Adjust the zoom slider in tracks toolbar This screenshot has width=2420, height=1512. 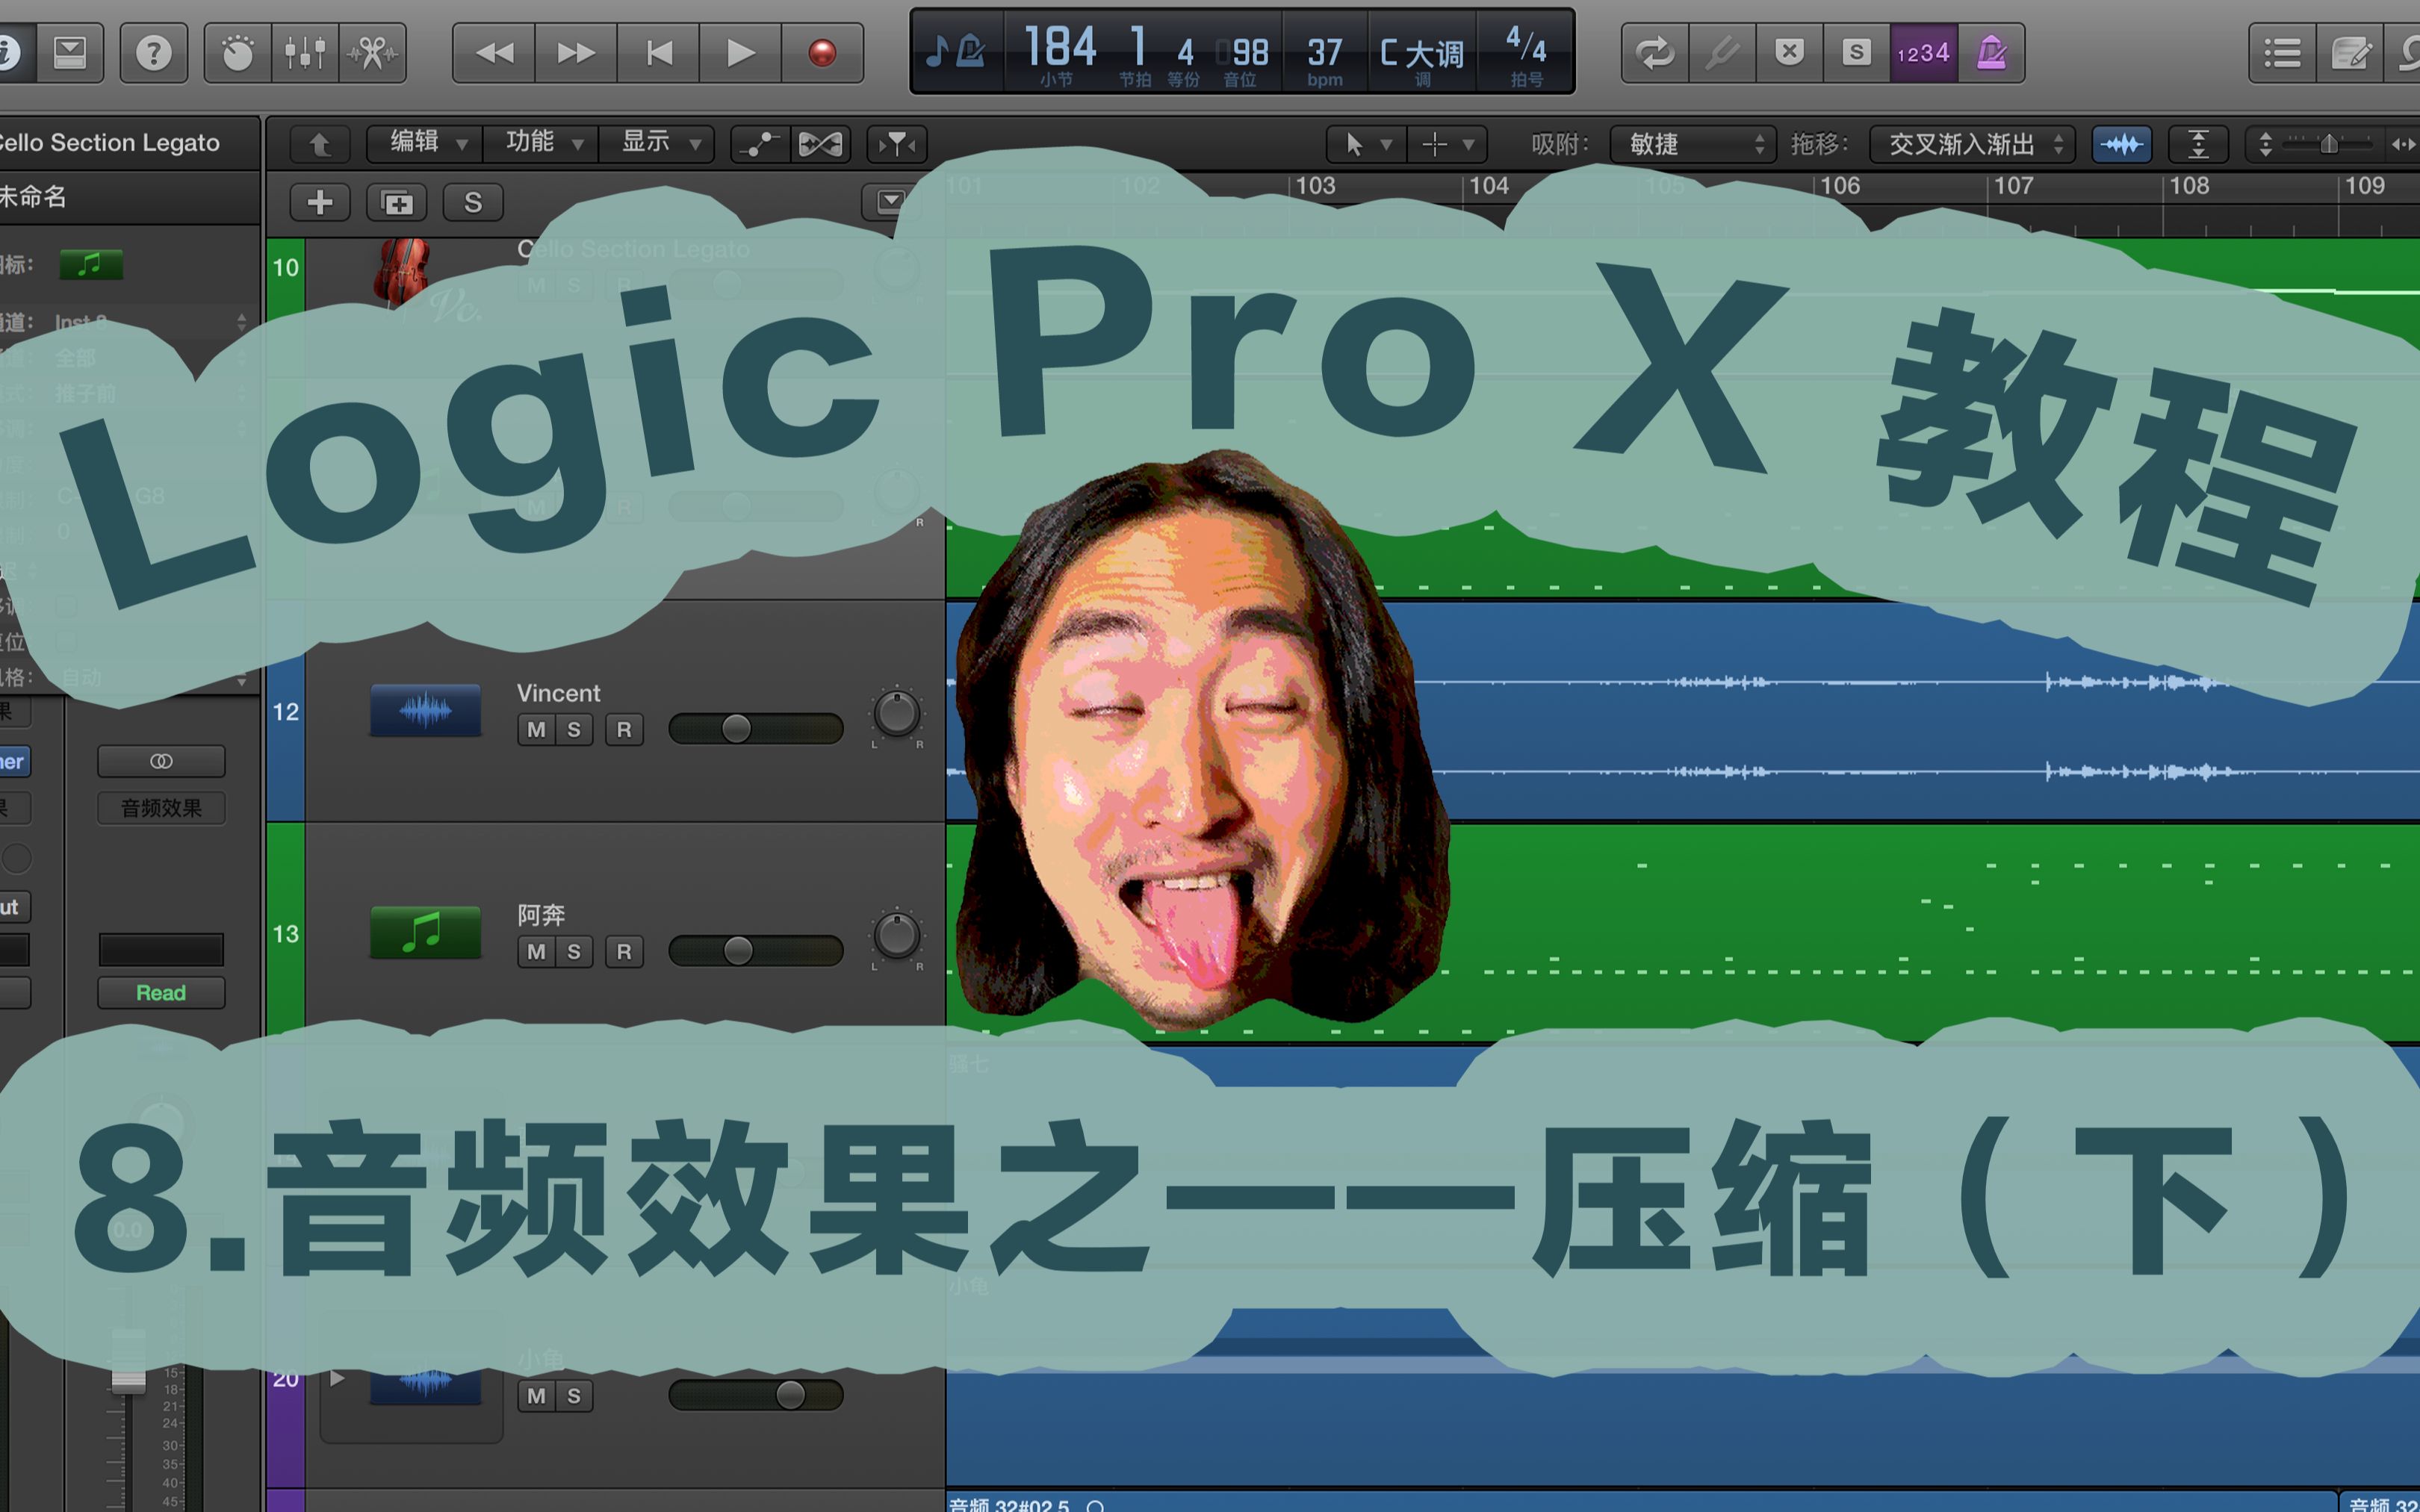click(x=2328, y=144)
